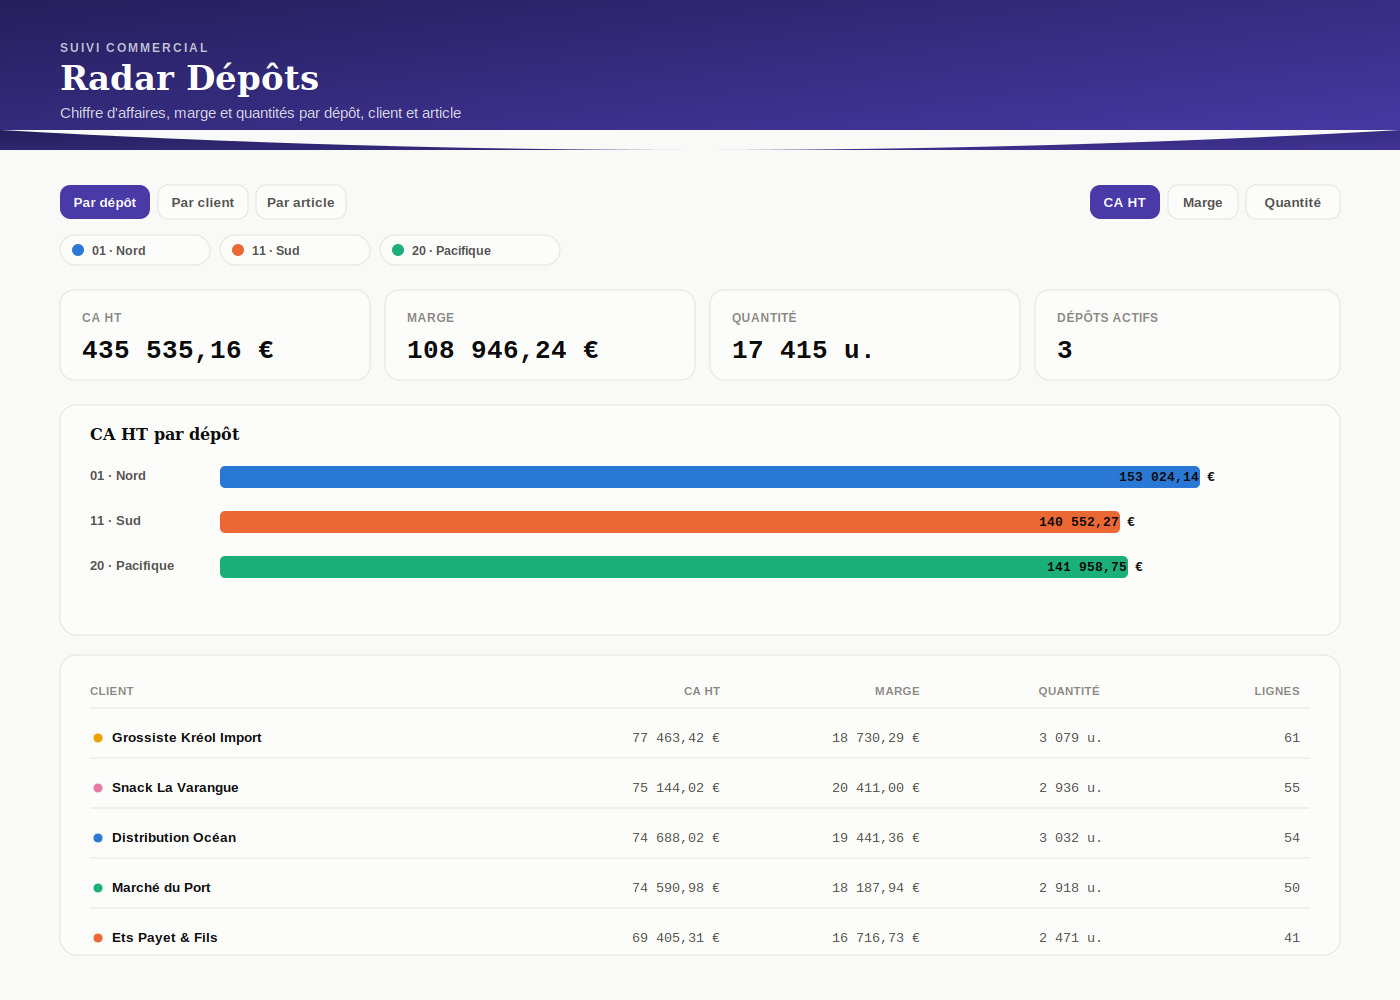Open the Snack La Varangue client row
The height and width of the screenshot is (1000, 1400).
point(700,788)
